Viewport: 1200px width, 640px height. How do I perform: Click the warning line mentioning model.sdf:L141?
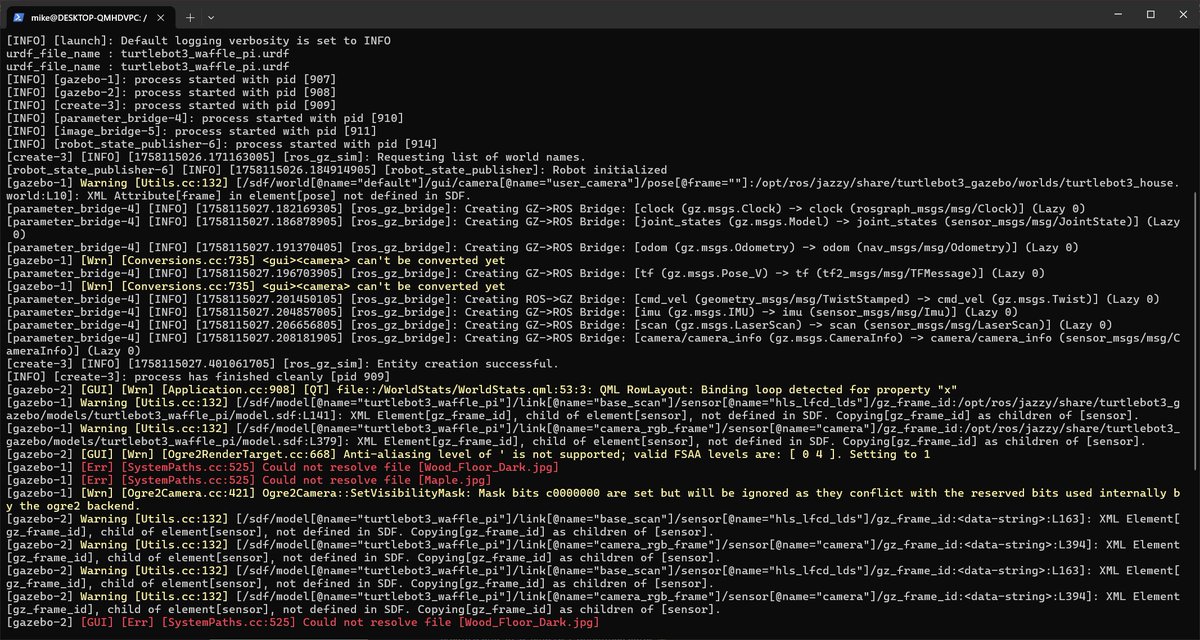595,410
